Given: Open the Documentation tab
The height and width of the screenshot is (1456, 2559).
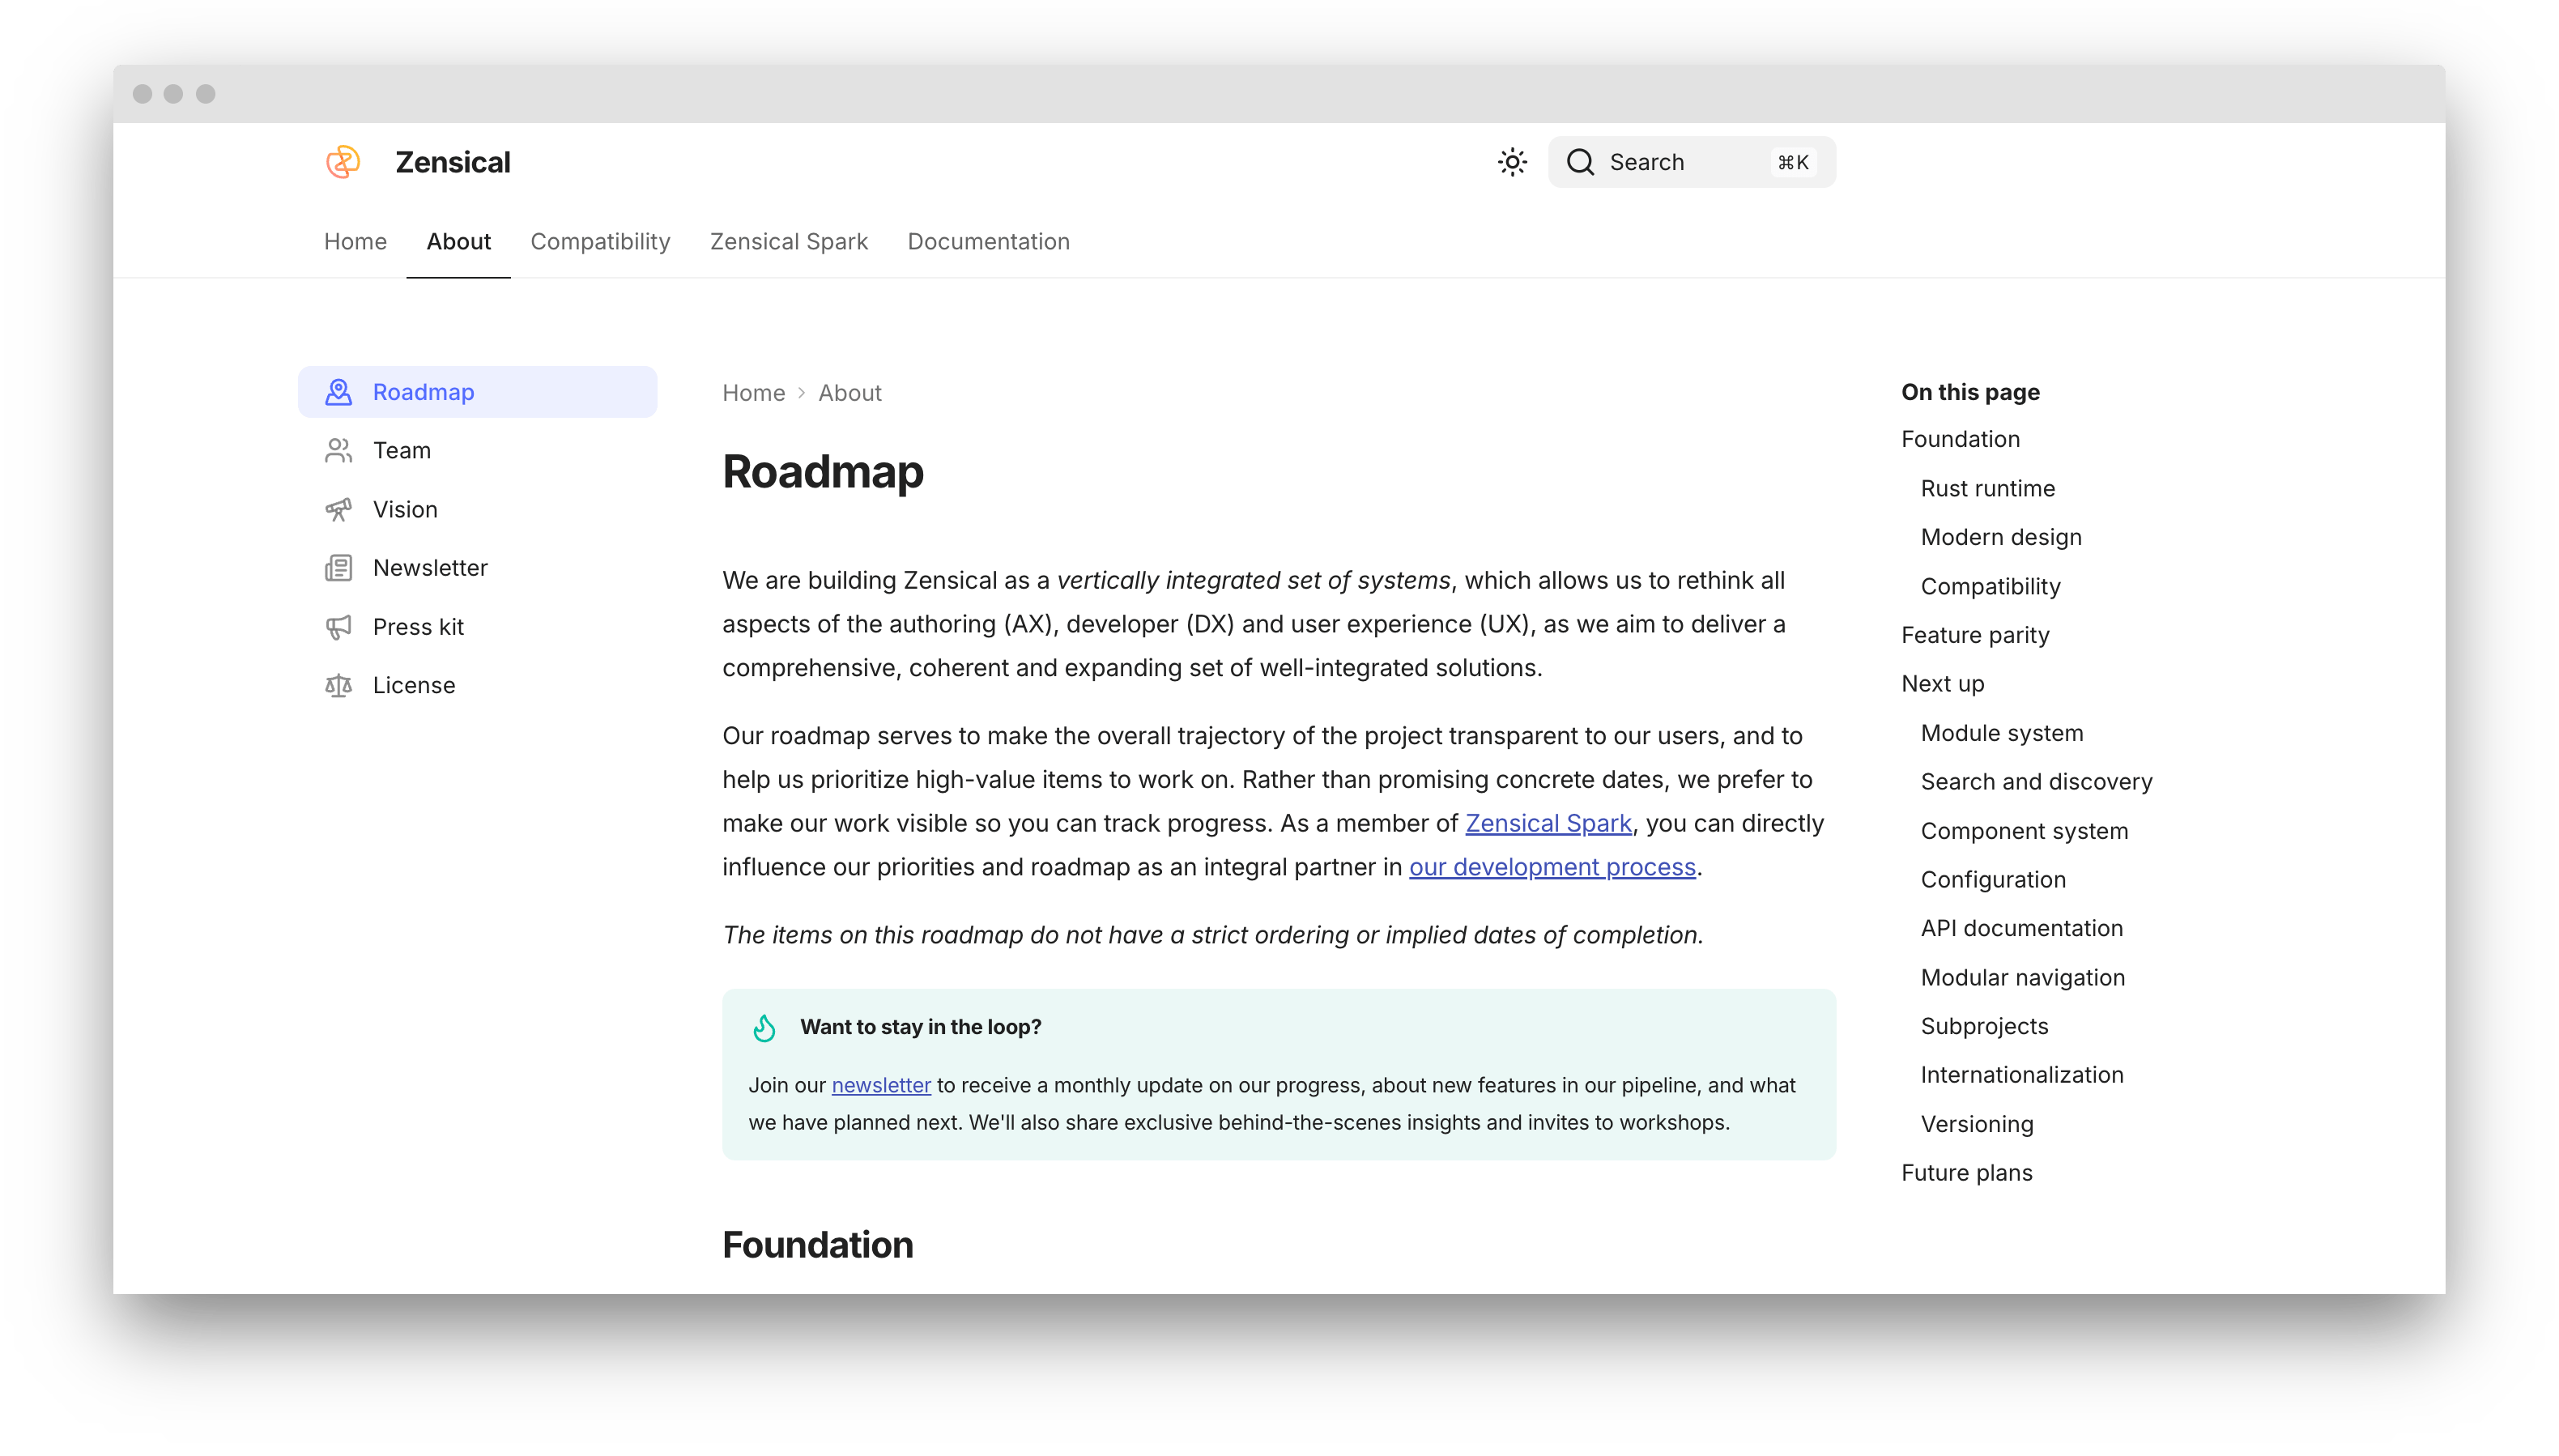Looking at the screenshot, I should point(987,241).
